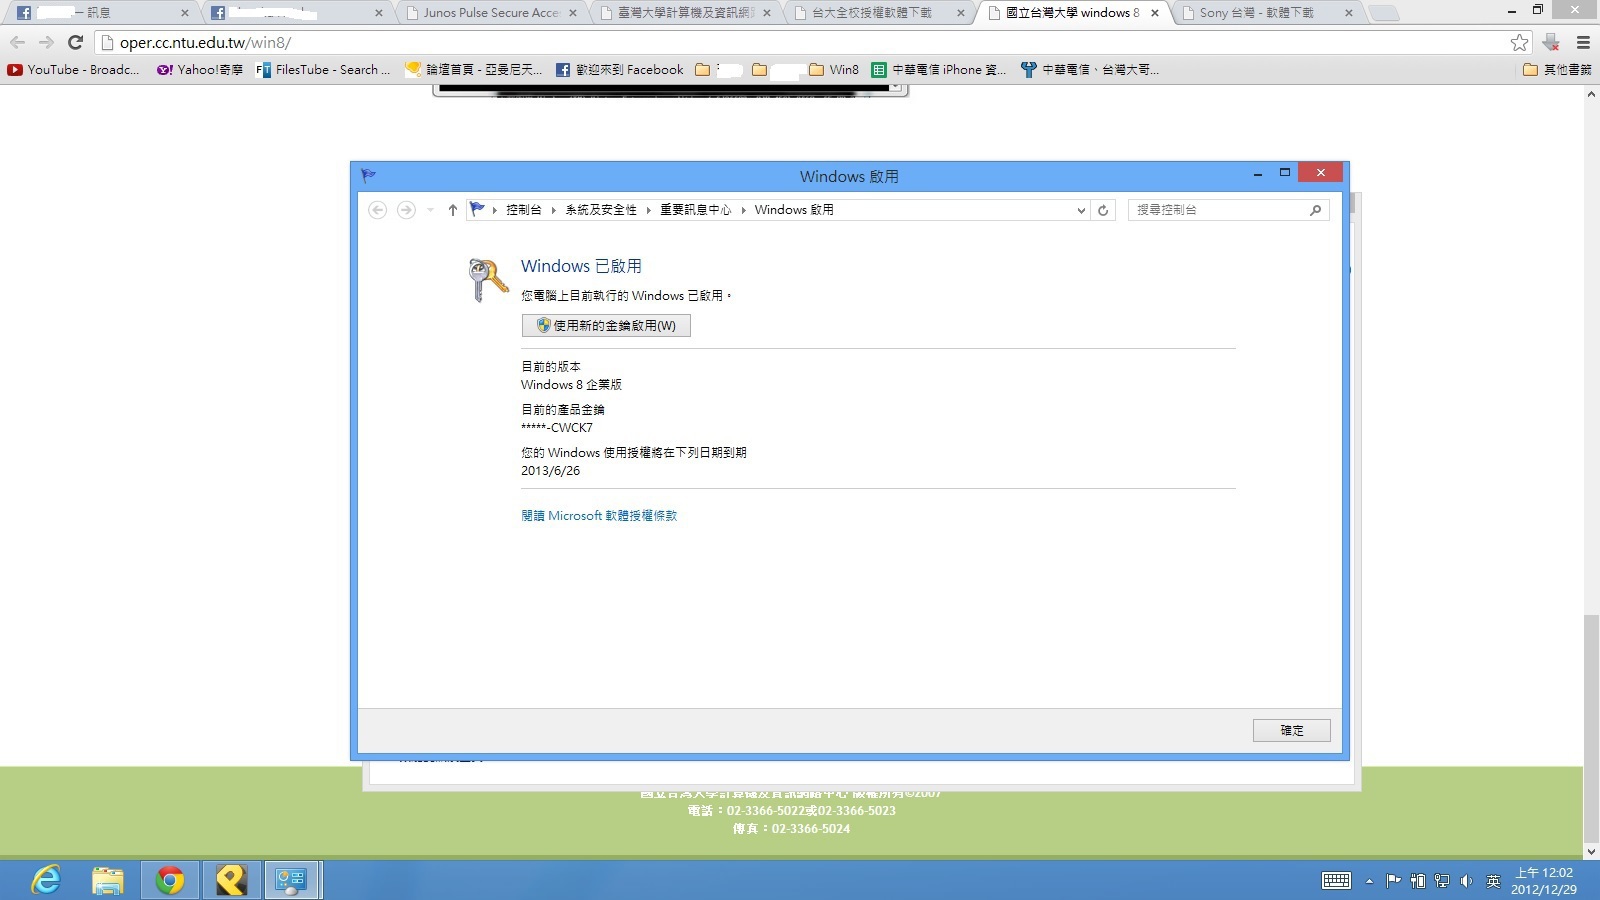The height and width of the screenshot is (900, 1600).
Task: Open File Explorer from the taskbar
Action: (x=107, y=880)
